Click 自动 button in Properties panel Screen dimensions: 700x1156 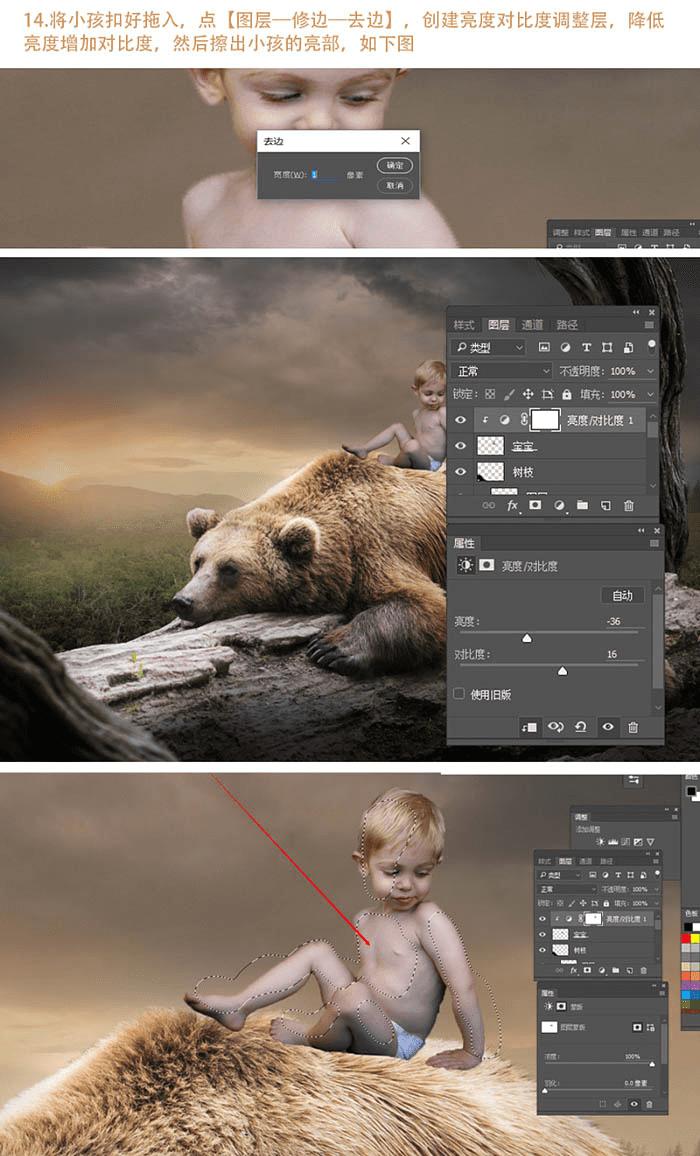623,595
